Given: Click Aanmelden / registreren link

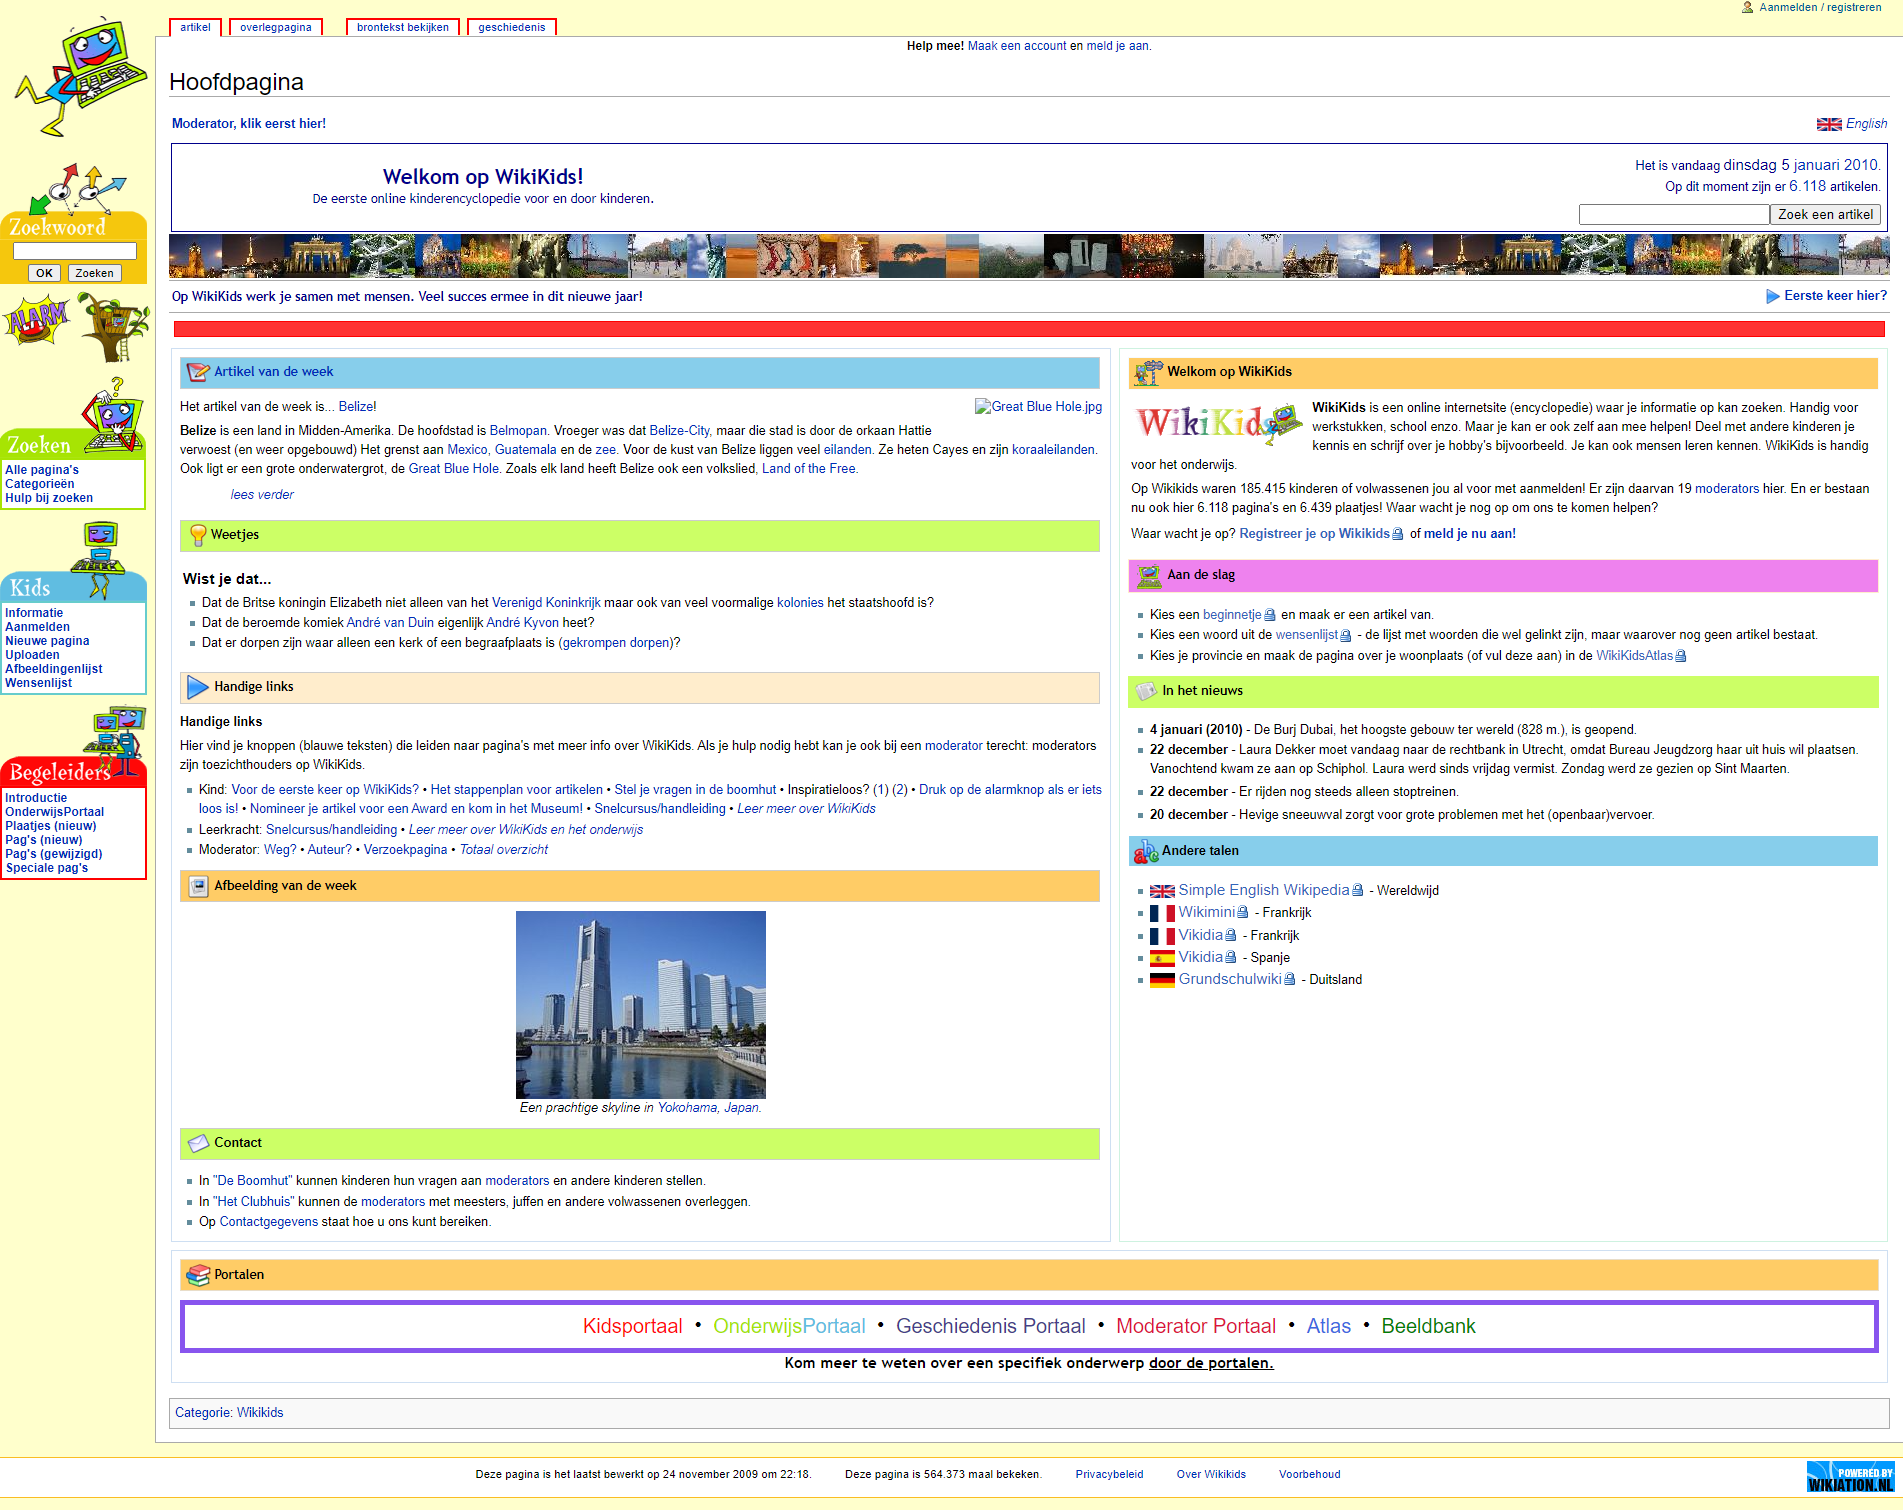Looking at the screenshot, I should click(1820, 7).
